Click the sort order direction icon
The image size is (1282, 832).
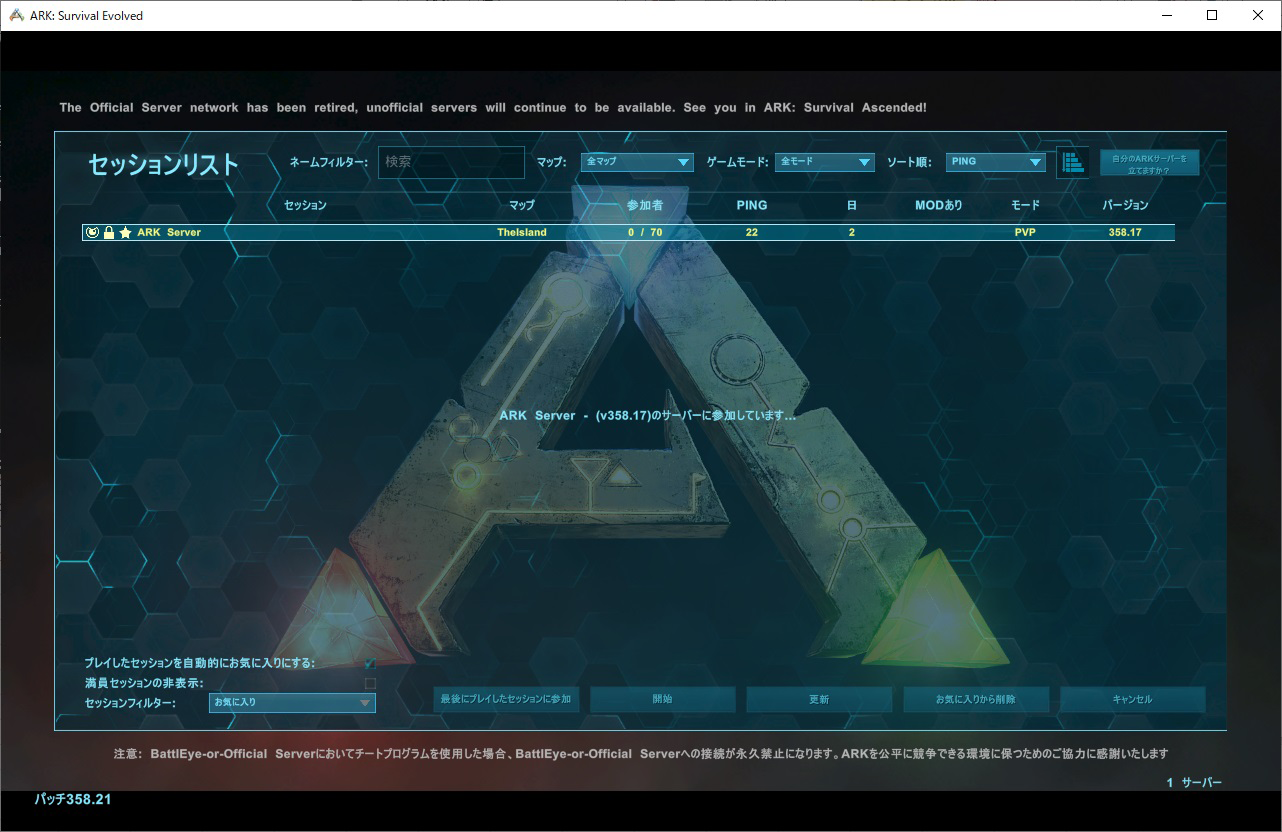coord(1073,162)
